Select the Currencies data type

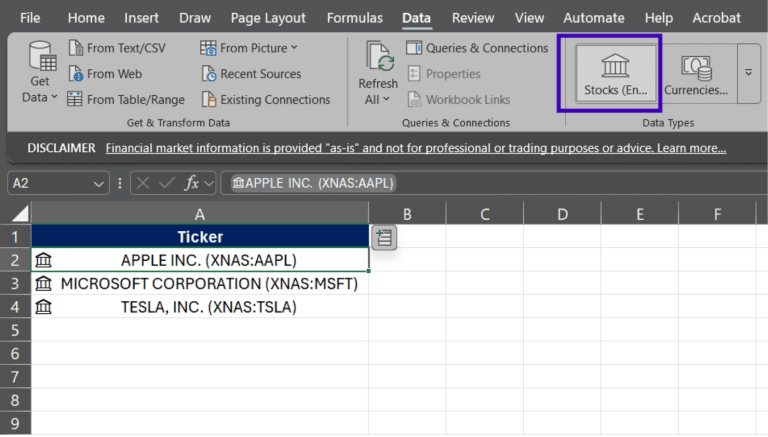pos(696,73)
